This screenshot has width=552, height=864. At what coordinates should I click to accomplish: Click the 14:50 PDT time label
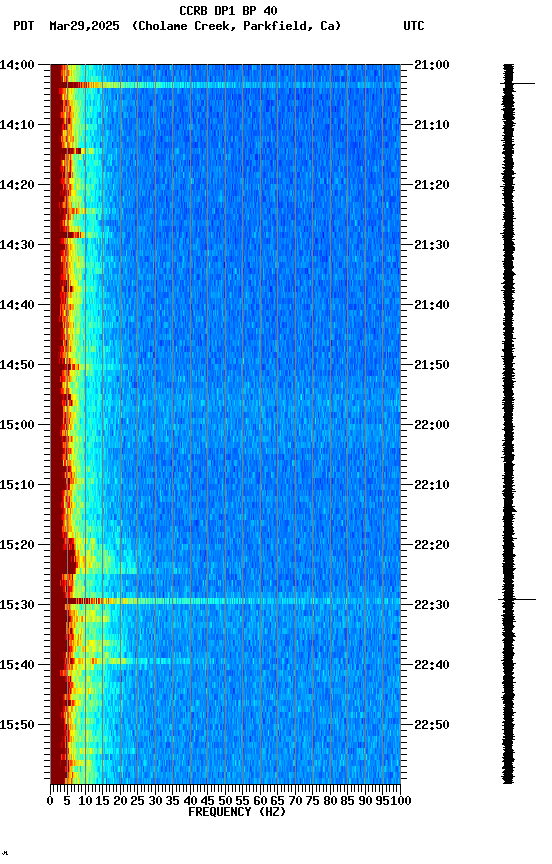[17, 365]
